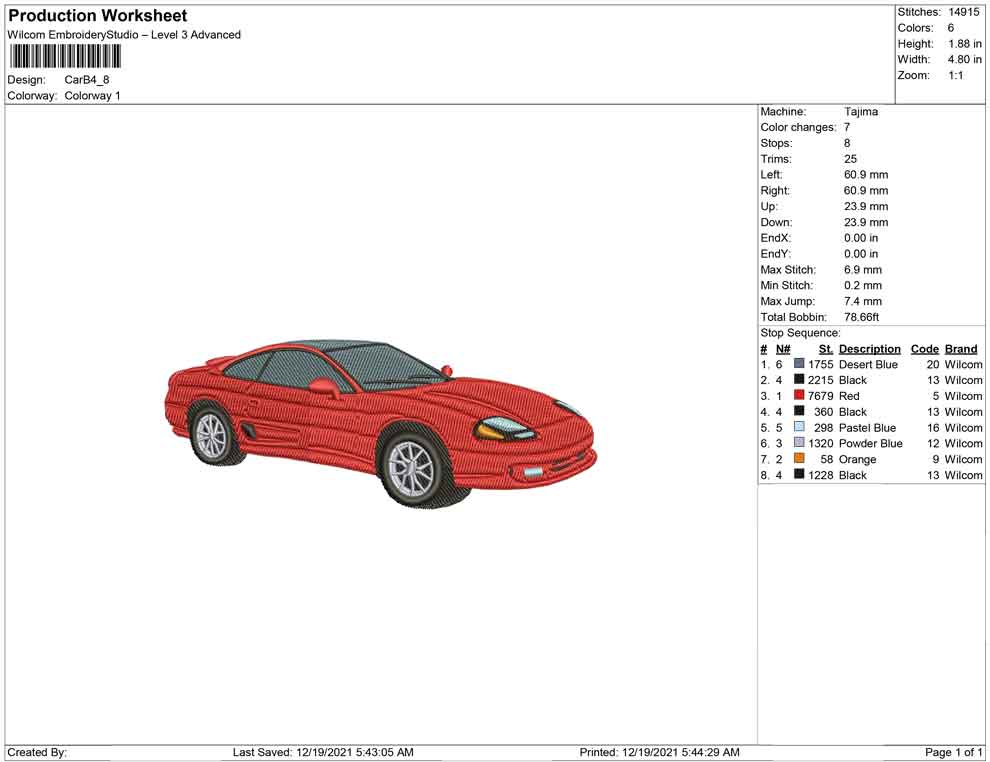Click Black swatch with 360 stitches
990x762 pixels.
799,412
